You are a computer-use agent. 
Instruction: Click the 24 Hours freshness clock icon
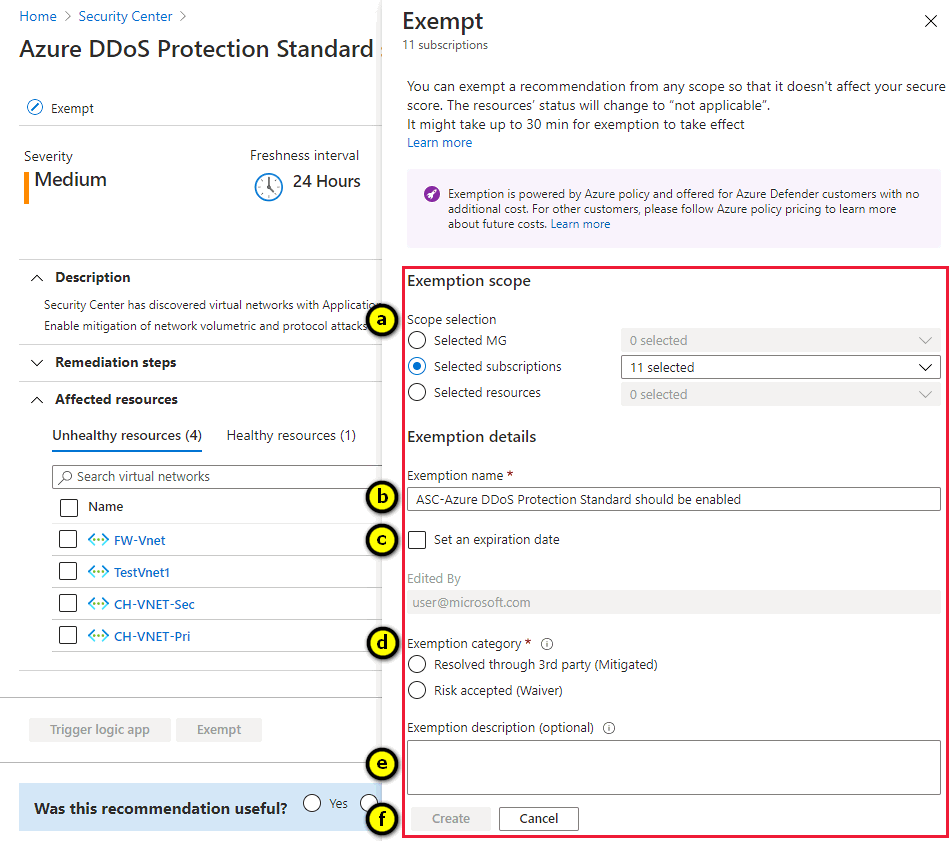point(269,186)
